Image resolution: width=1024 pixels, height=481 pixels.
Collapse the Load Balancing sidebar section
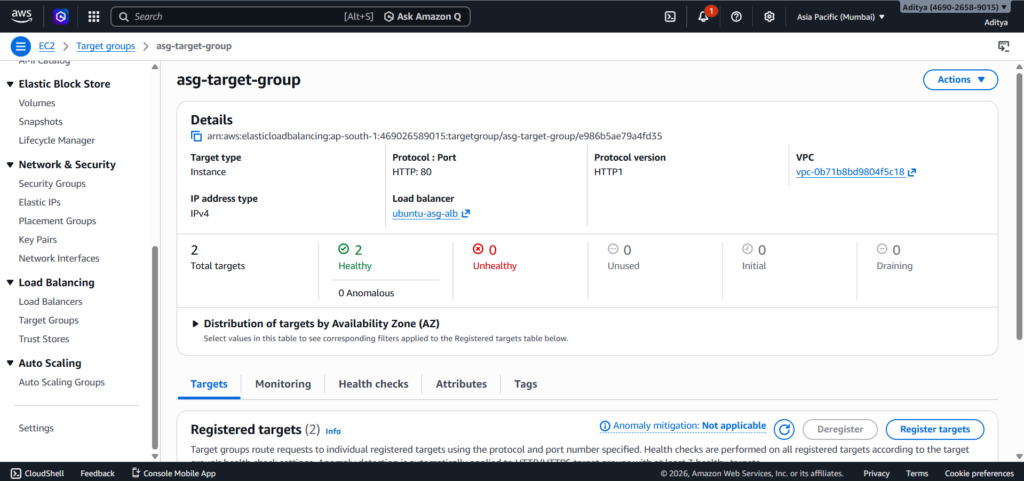(x=10, y=283)
